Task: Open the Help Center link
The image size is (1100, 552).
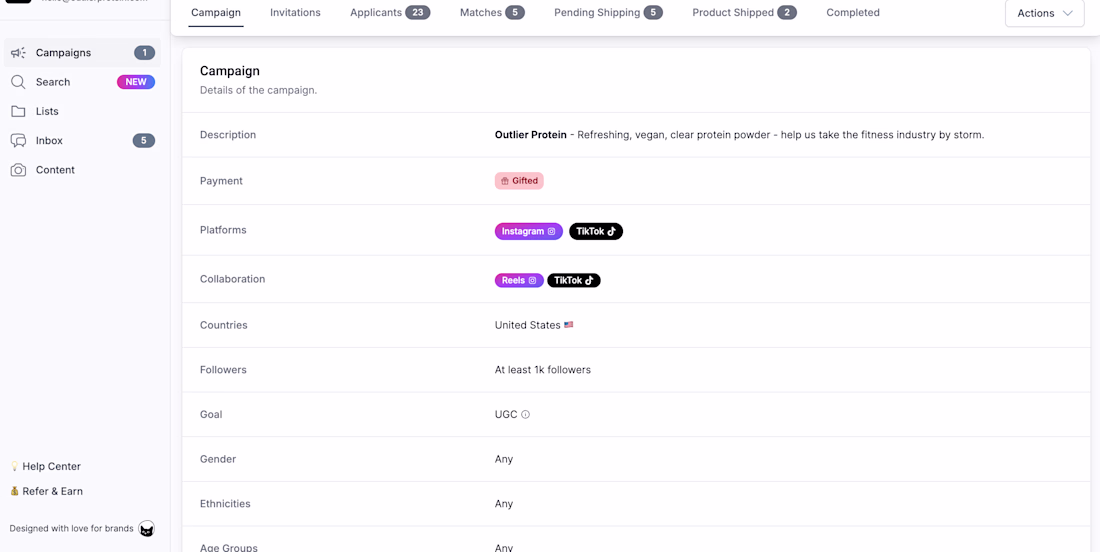Action: 51,467
